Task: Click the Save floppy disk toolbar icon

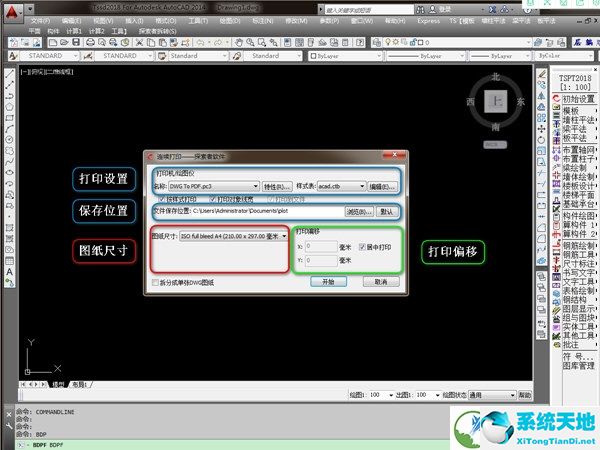Action: pos(76,42)
